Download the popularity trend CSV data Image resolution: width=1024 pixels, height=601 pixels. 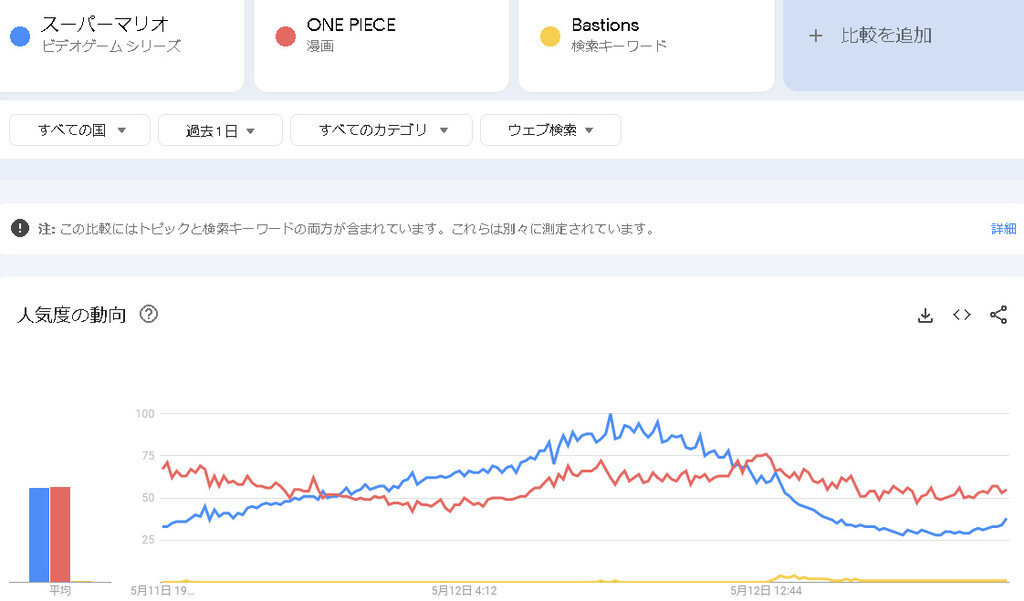point(925,315)
